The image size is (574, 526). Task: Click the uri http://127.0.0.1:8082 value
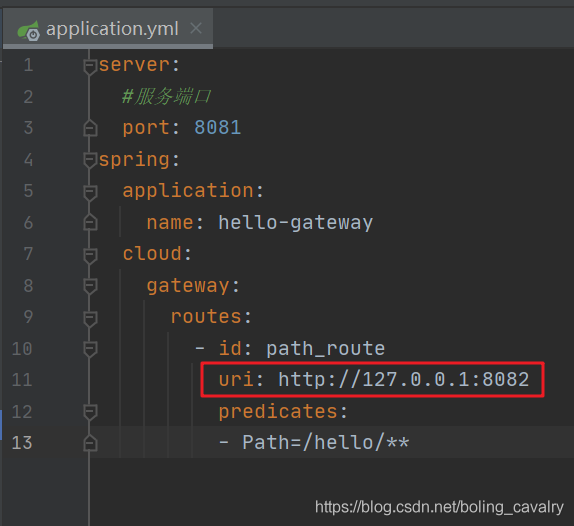[x=403, y=379]
